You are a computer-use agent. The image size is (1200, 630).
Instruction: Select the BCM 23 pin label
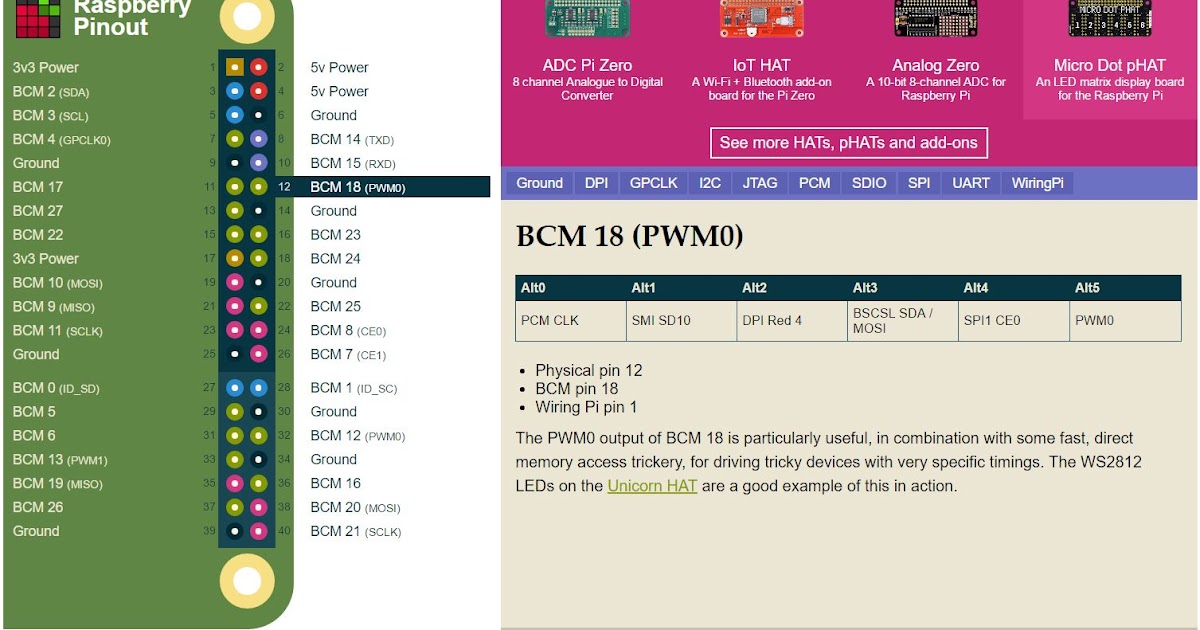(x=336, y=235)
